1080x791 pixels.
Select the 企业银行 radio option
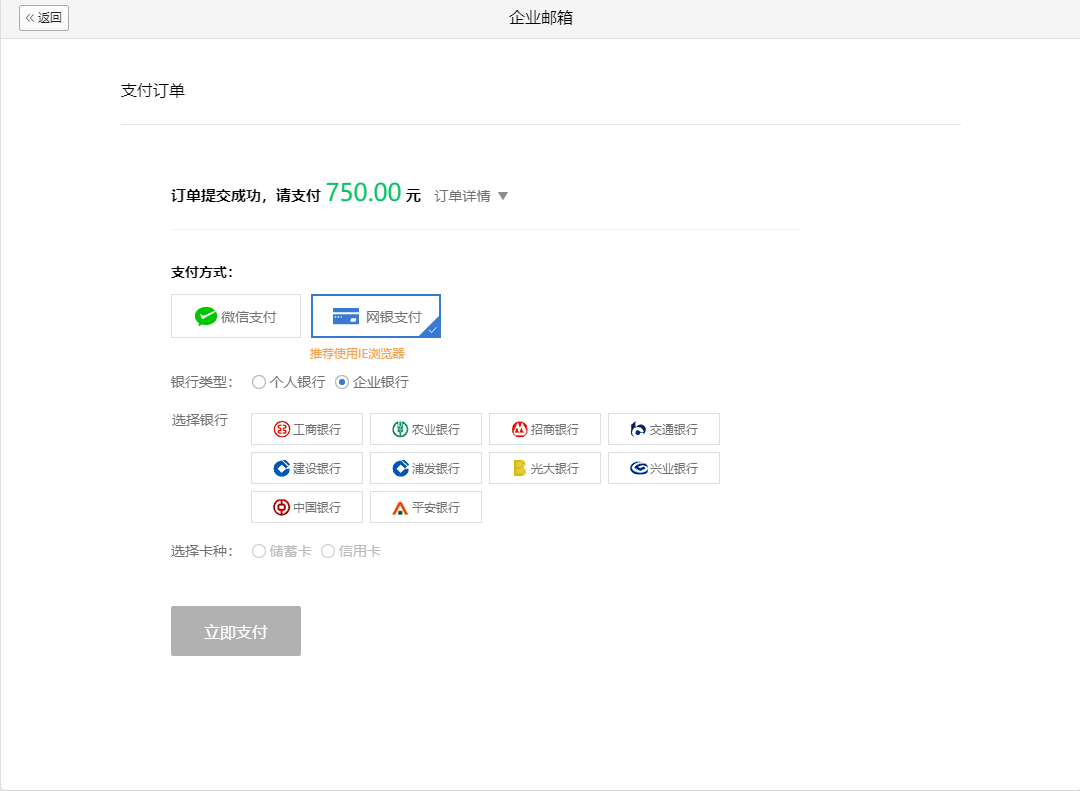click(x=341, y=381)
